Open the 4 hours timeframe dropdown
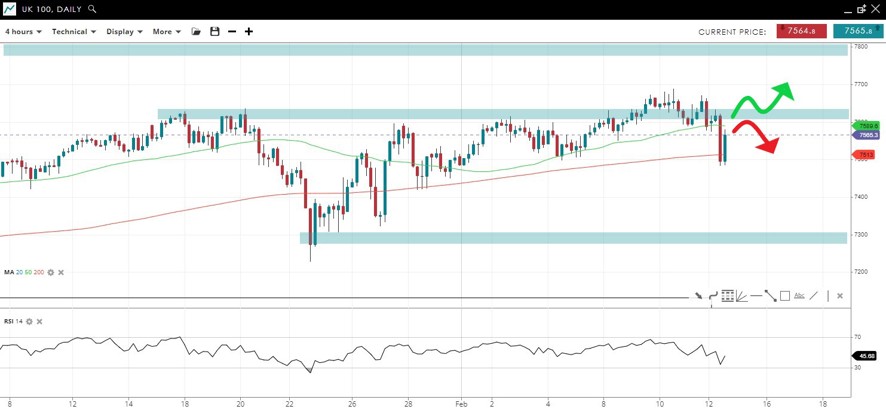The width and height of the screenshot is (886, 411). click(x=23, y=32)
